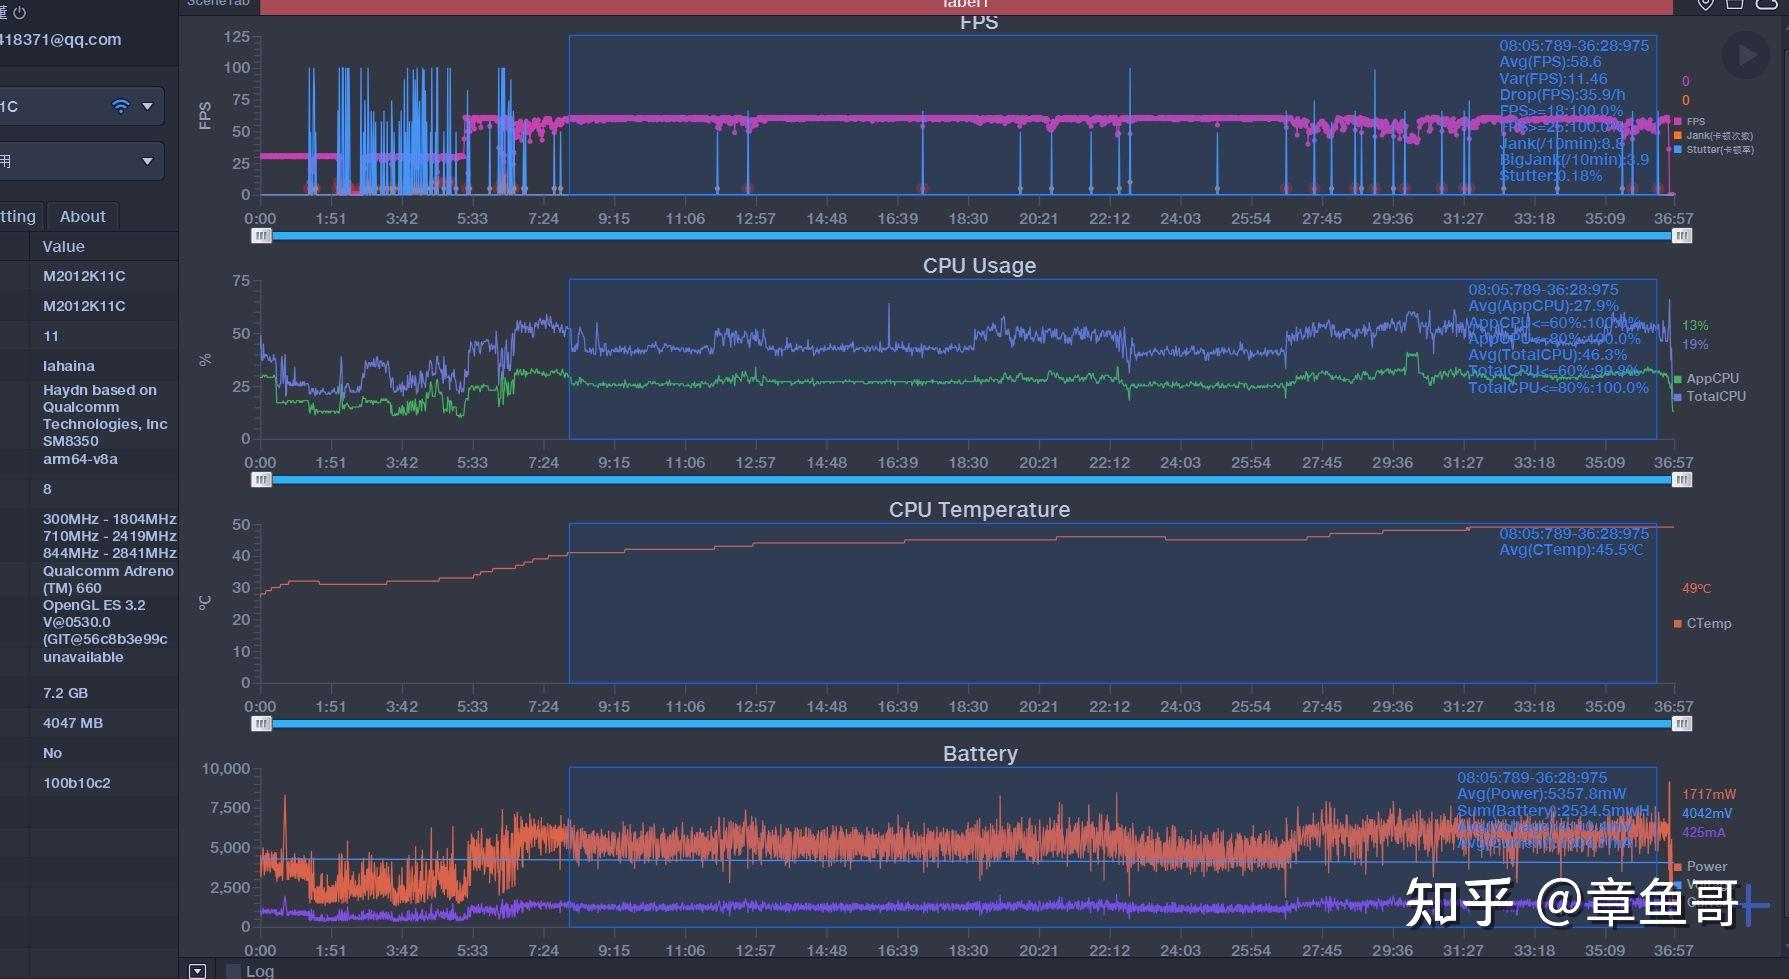Click the bucket-shaped icon at top right
This screenshot has width=1789, height=979.
[x=1735, y=5]
